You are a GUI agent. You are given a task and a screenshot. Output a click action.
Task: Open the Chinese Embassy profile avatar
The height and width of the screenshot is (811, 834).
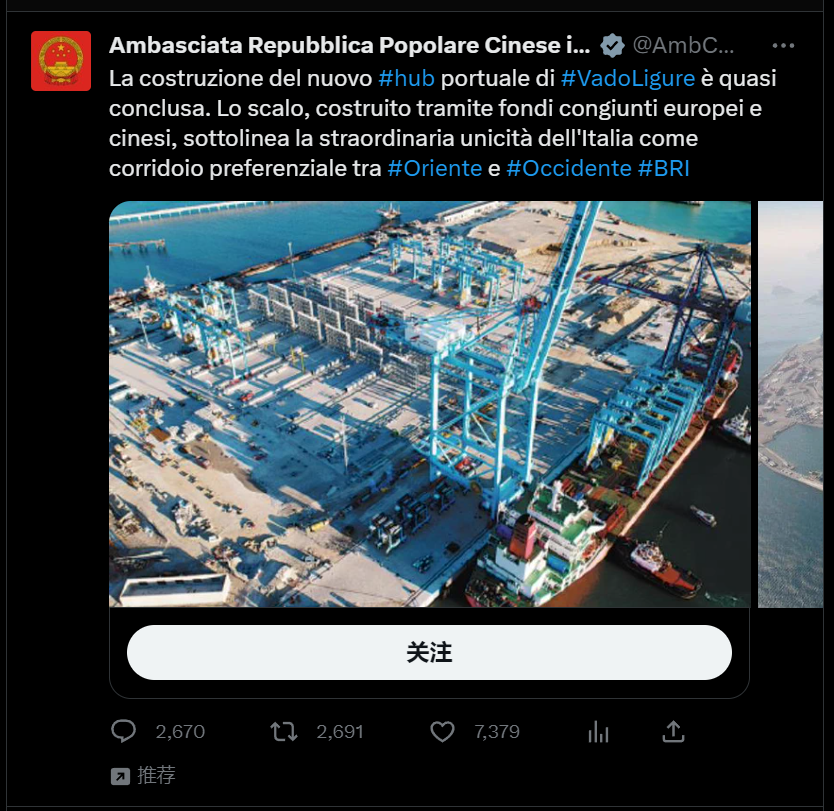click(61, 61)
